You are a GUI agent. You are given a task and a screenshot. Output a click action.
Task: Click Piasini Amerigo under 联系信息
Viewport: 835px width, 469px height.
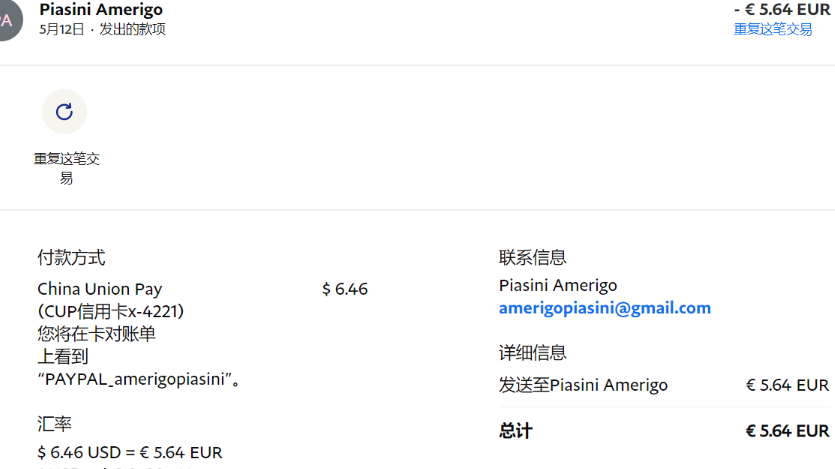coord(557,286)
